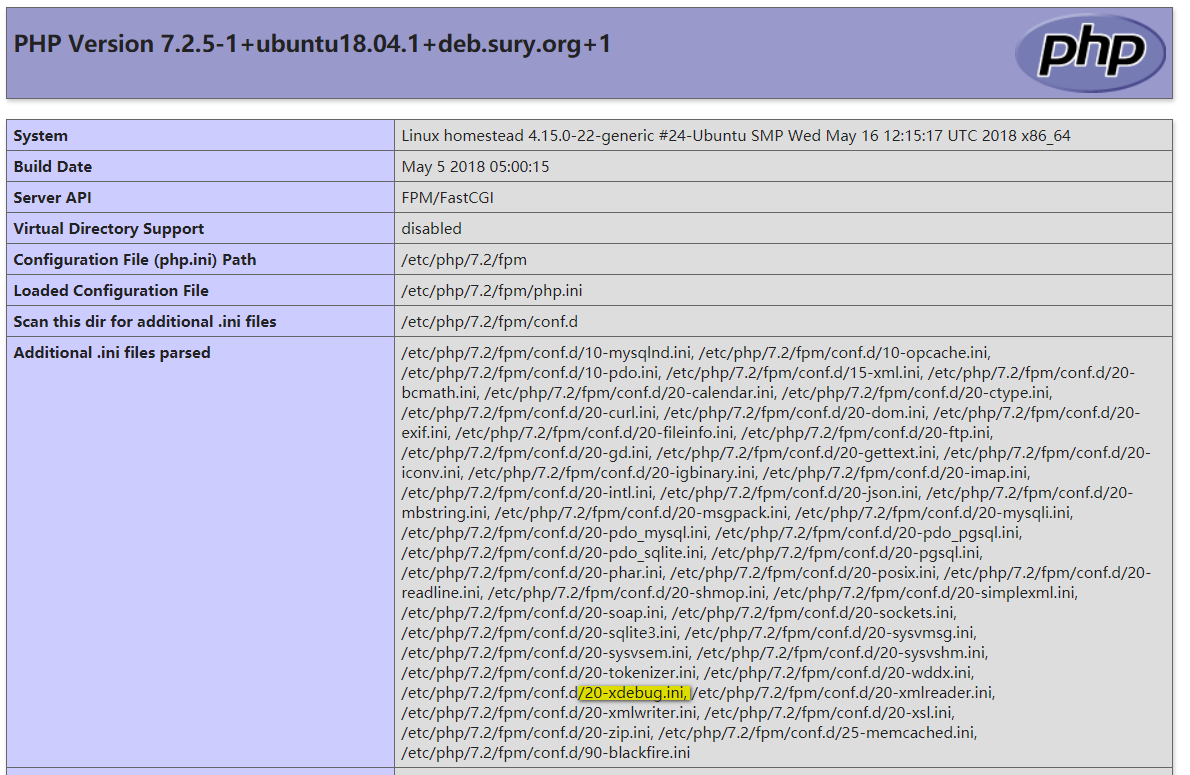
Task: Click the 20-simplexml.ini file path
Action: pos(925,593)
